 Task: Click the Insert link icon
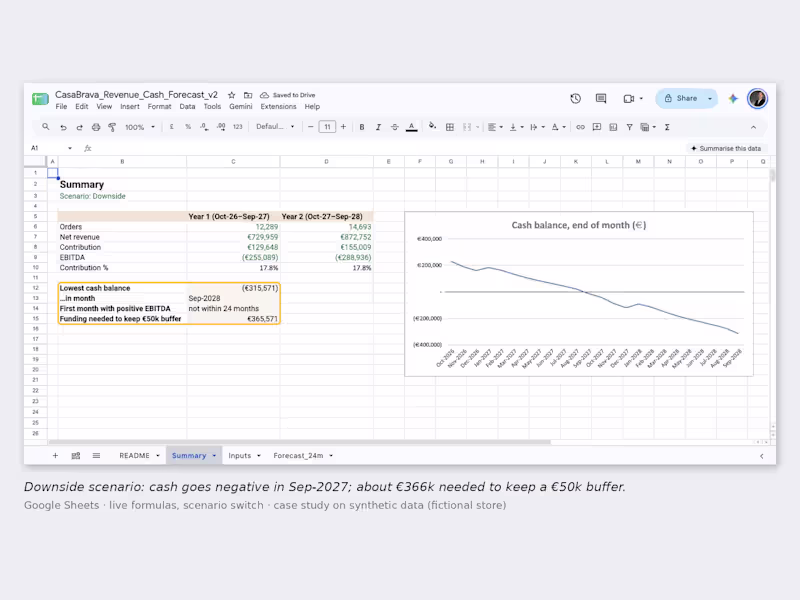pos(580,127)
